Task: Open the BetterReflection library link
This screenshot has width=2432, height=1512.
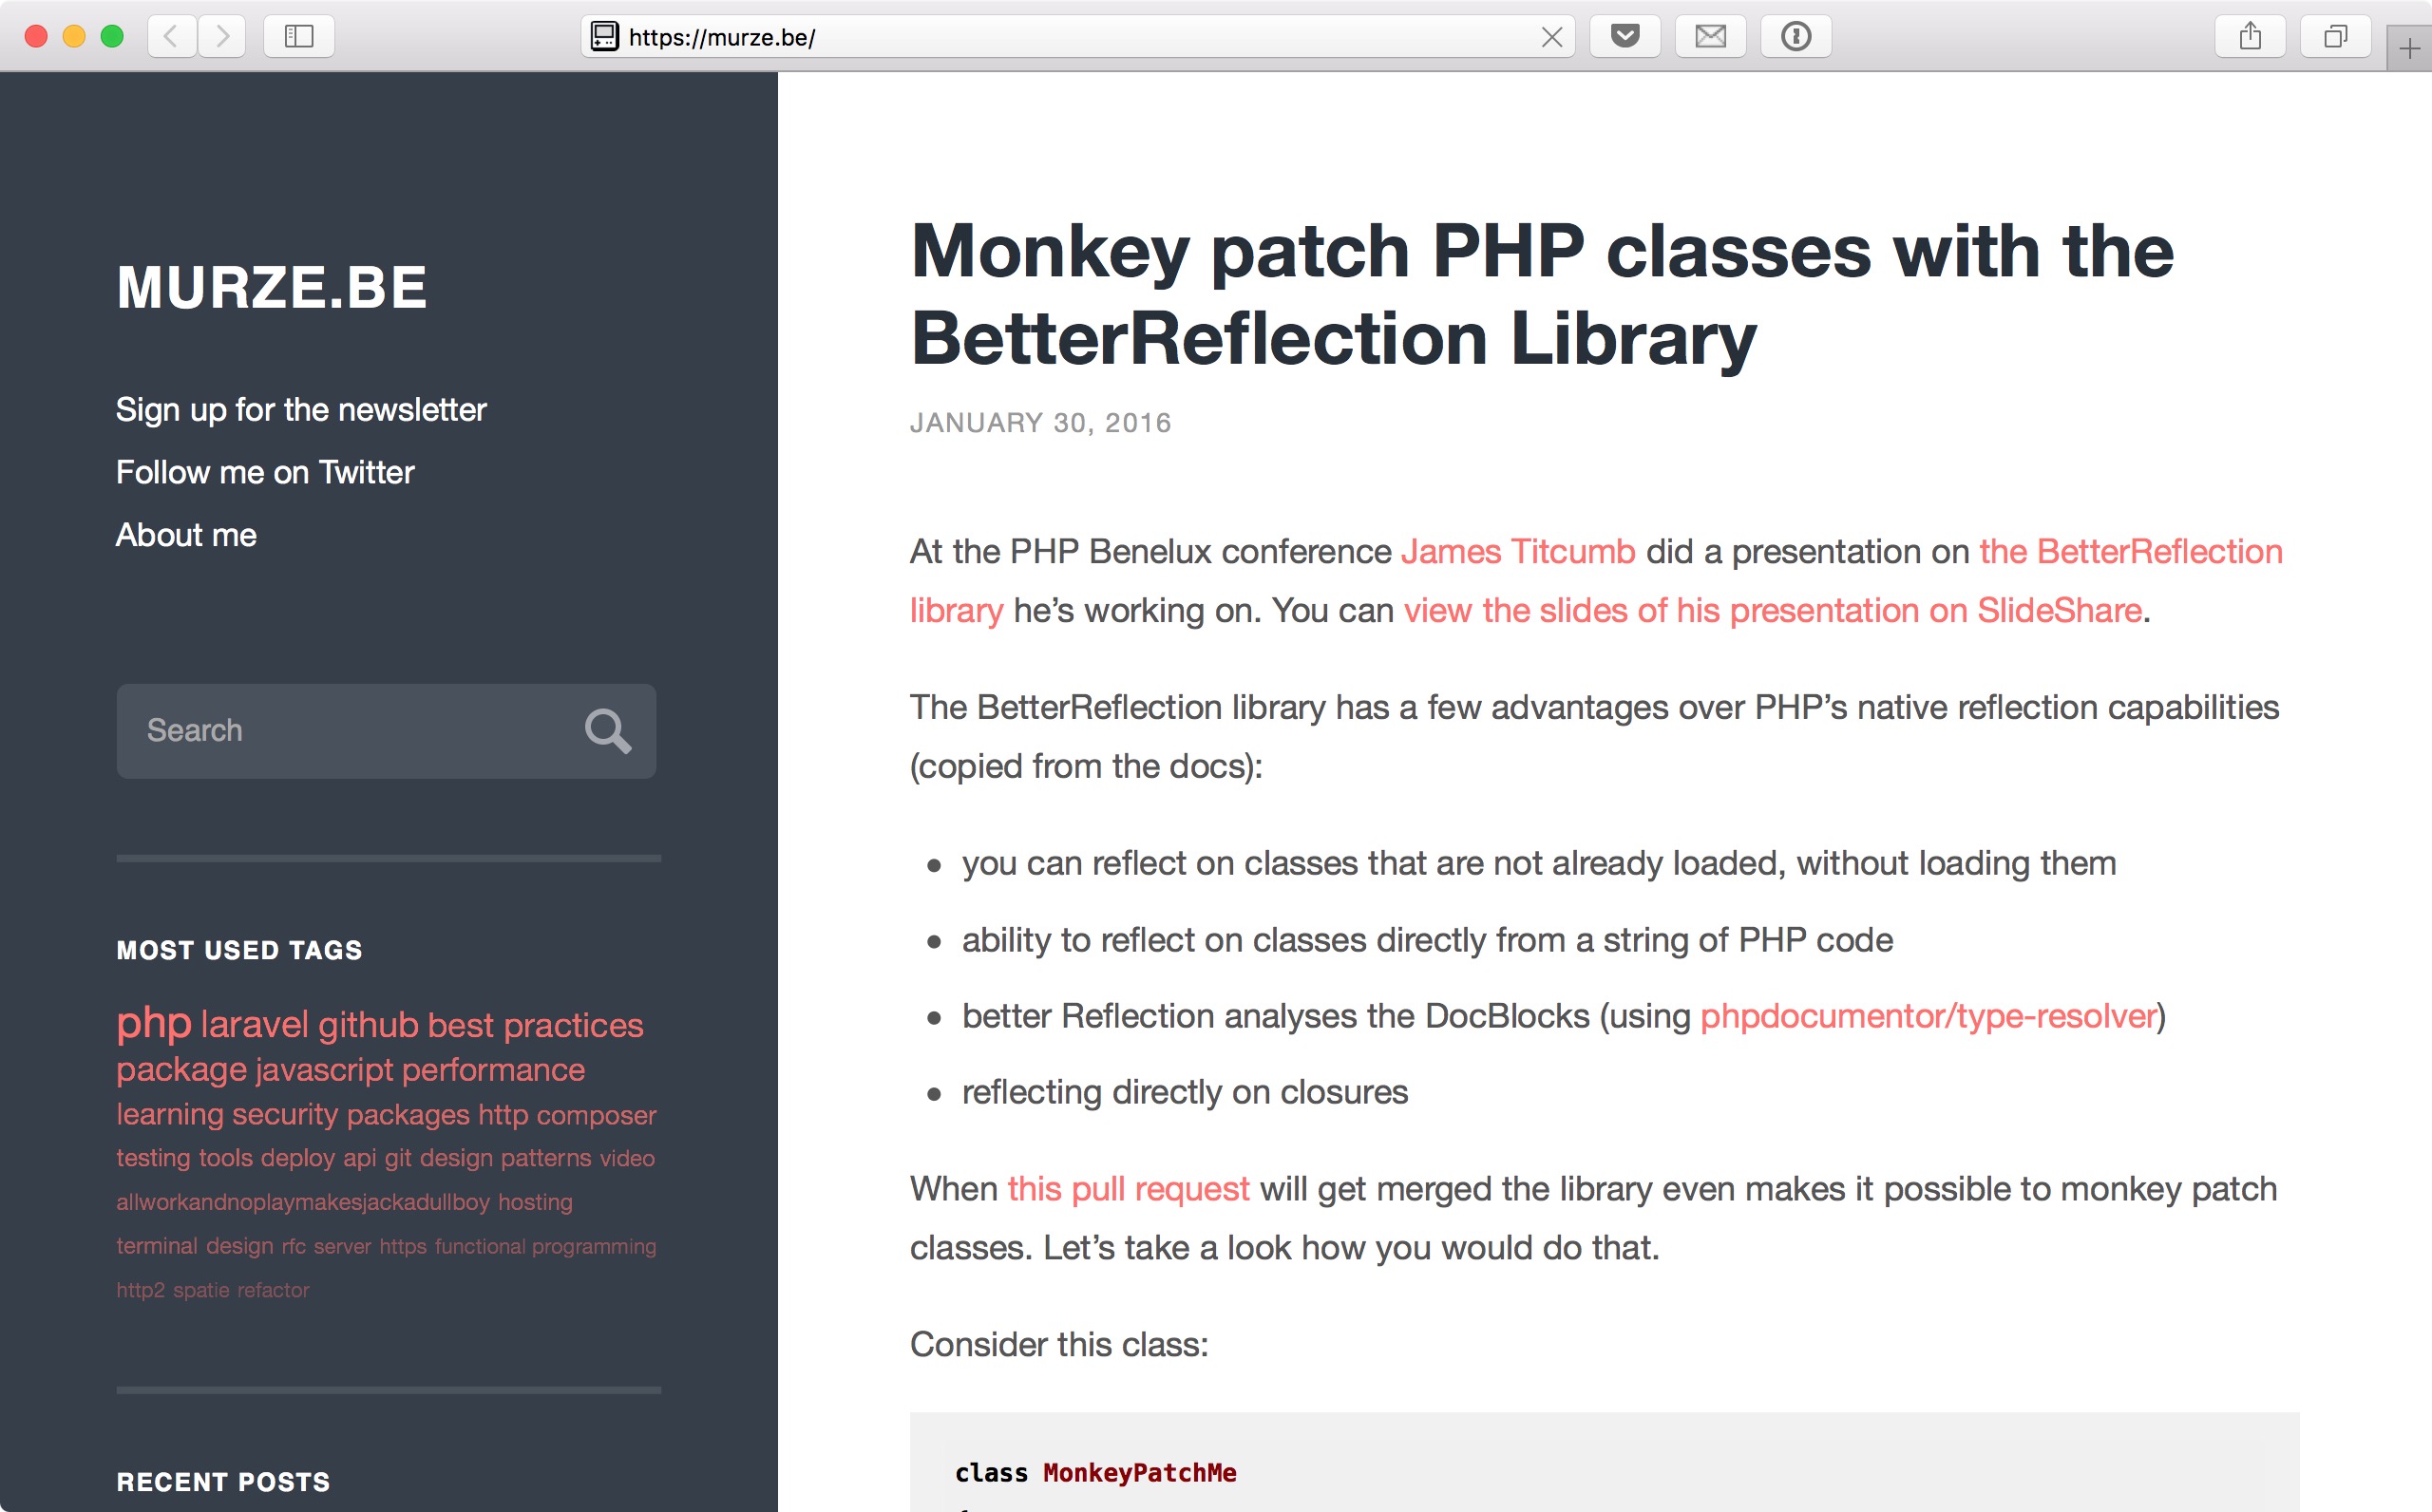Action: click(x=2130, y=551)
